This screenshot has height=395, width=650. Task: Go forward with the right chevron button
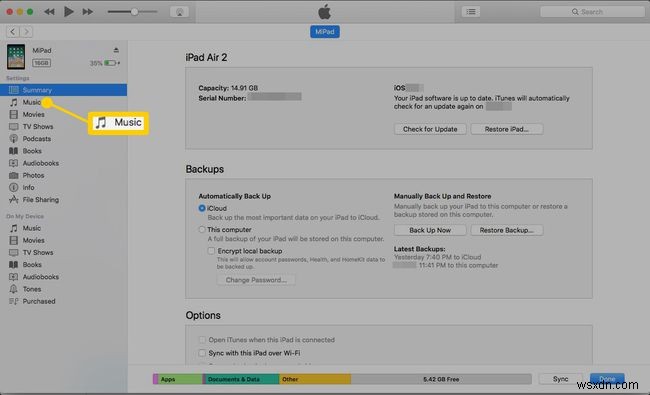pyautogui.click(x=27, y=32)
